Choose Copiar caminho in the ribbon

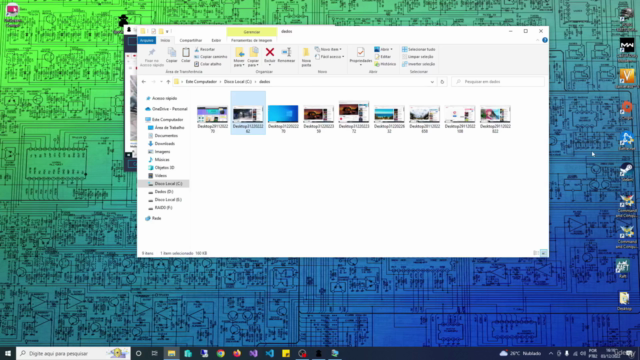[x=211, y=57]
